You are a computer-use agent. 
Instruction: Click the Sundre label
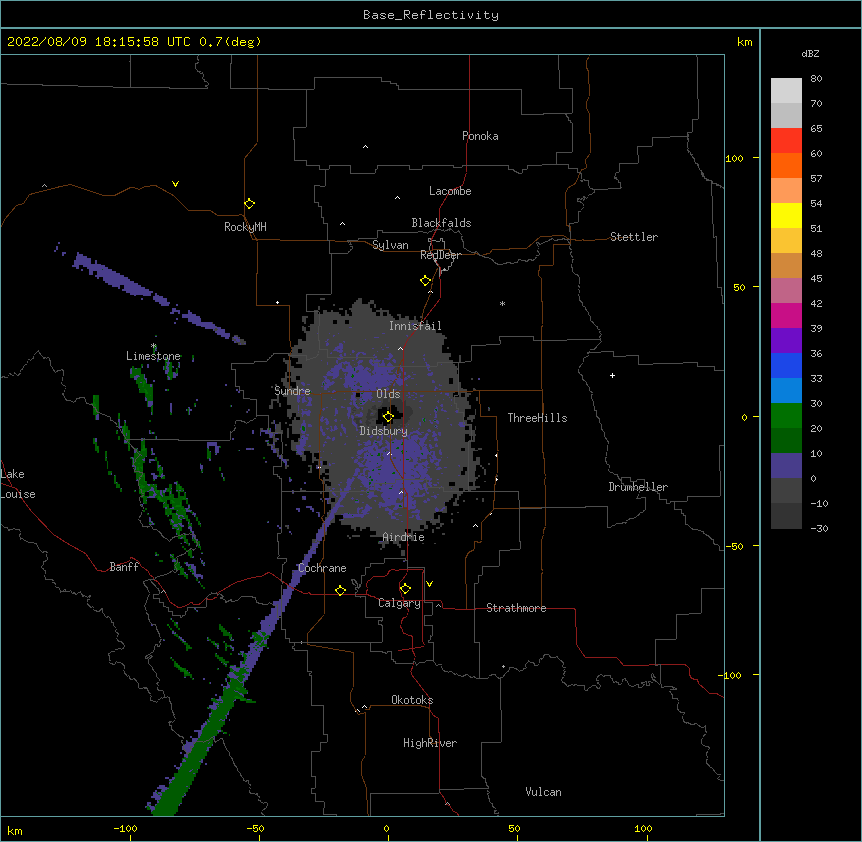pos(292,391)
